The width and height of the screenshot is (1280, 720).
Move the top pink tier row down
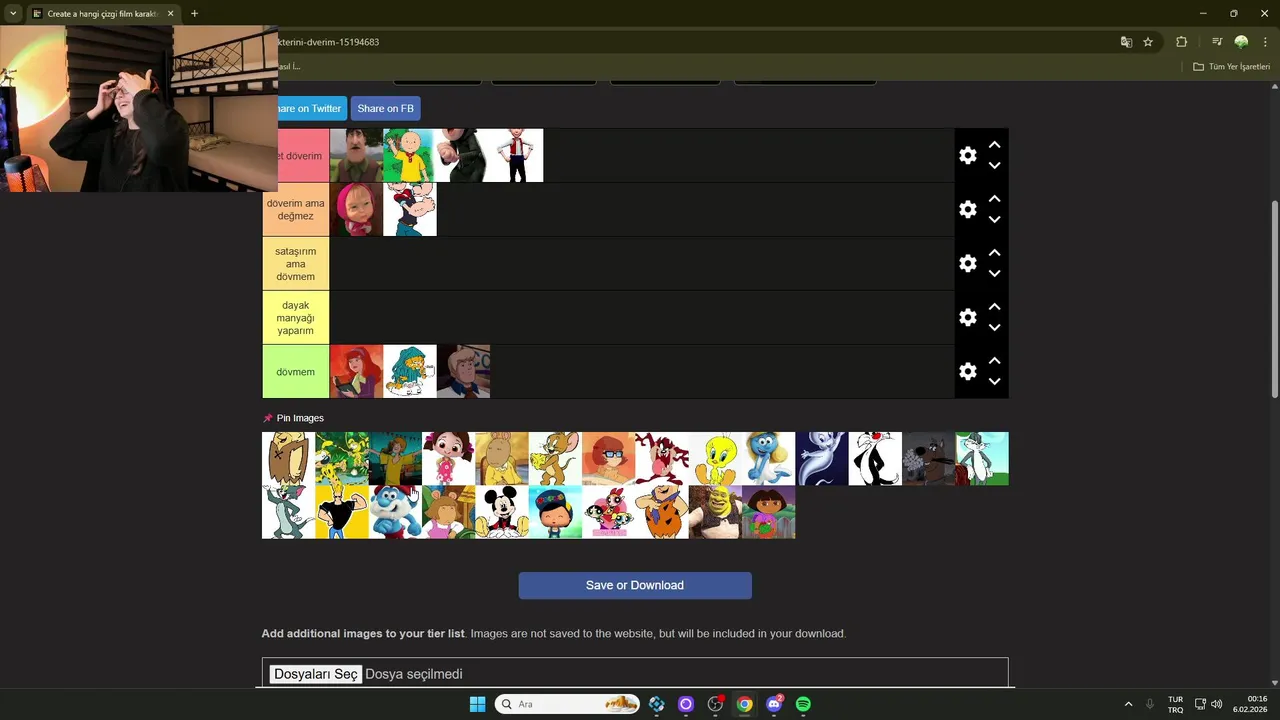(x=994, y=166)
